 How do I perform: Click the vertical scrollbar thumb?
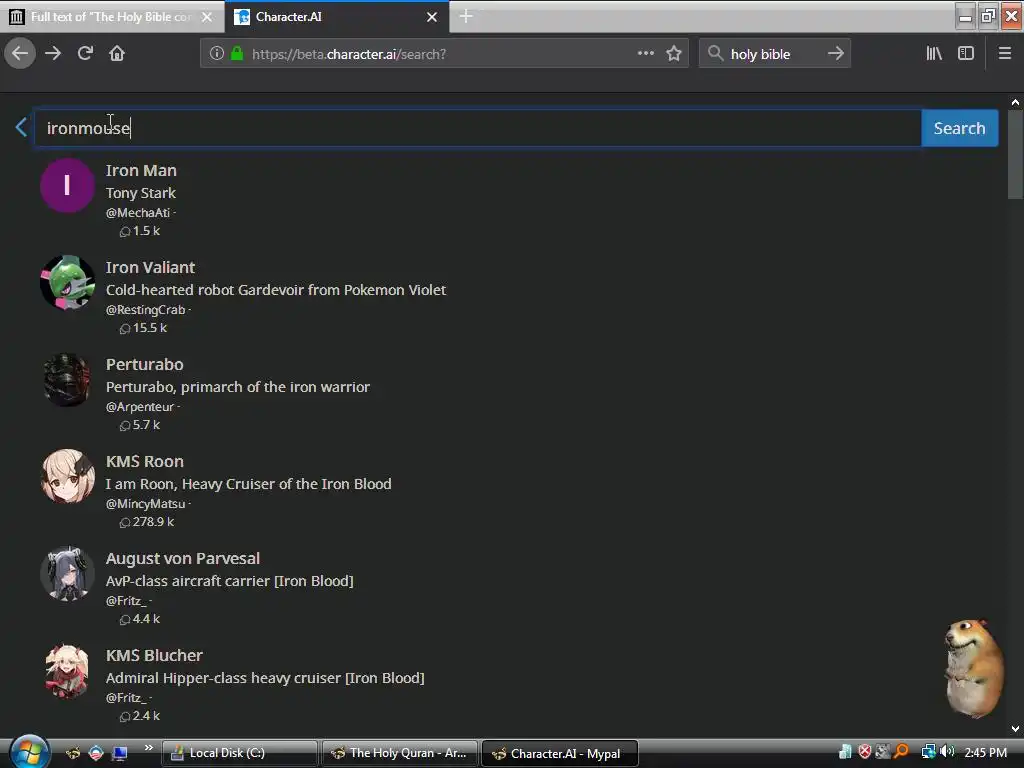point(1015,154)
